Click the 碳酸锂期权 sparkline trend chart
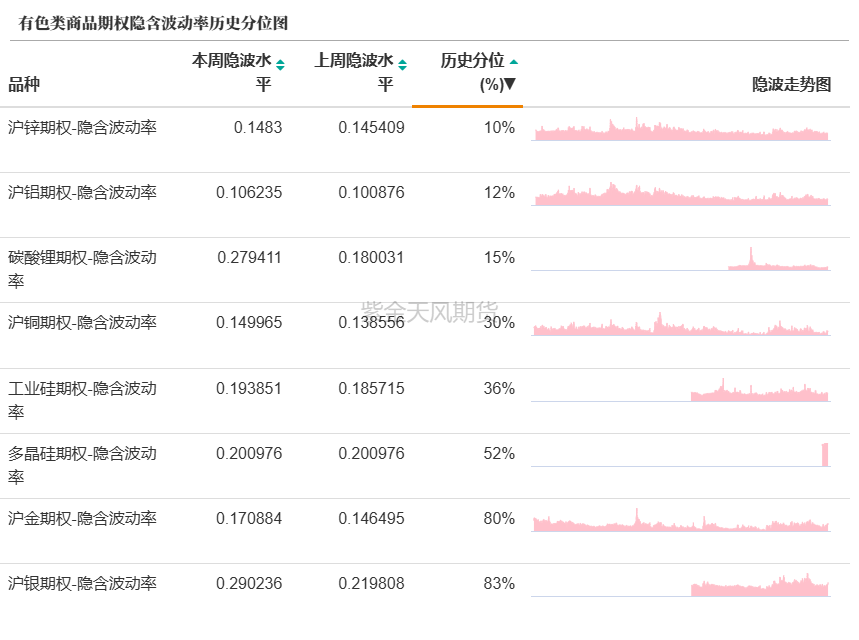 681,259
